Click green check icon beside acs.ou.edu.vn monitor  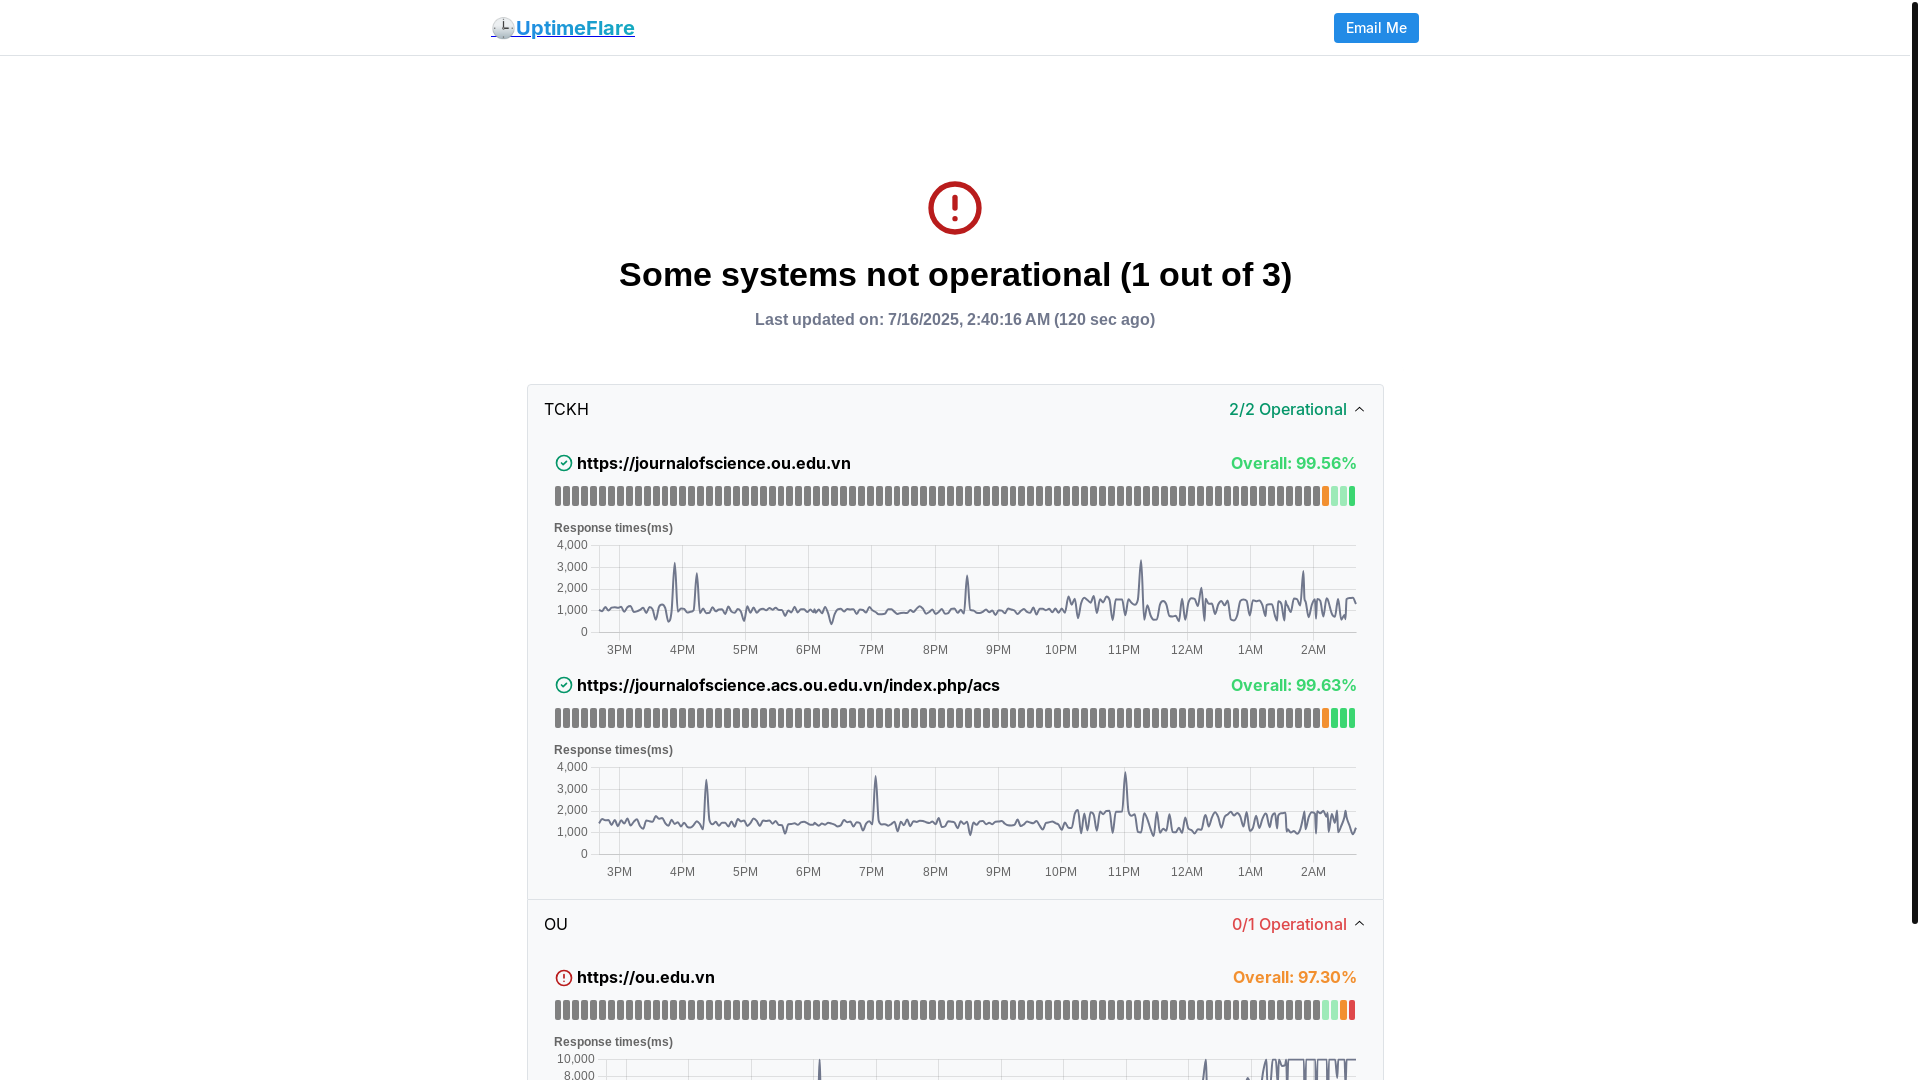pyautogui.click(x=564, y=685)
